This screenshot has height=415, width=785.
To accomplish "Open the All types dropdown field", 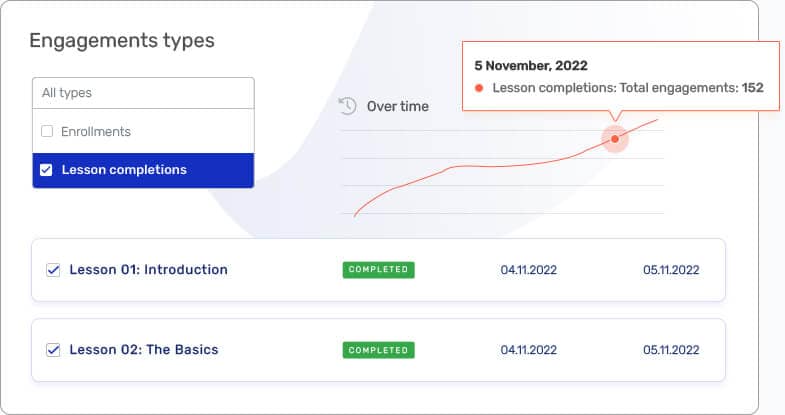I will (x=143, y=93).
